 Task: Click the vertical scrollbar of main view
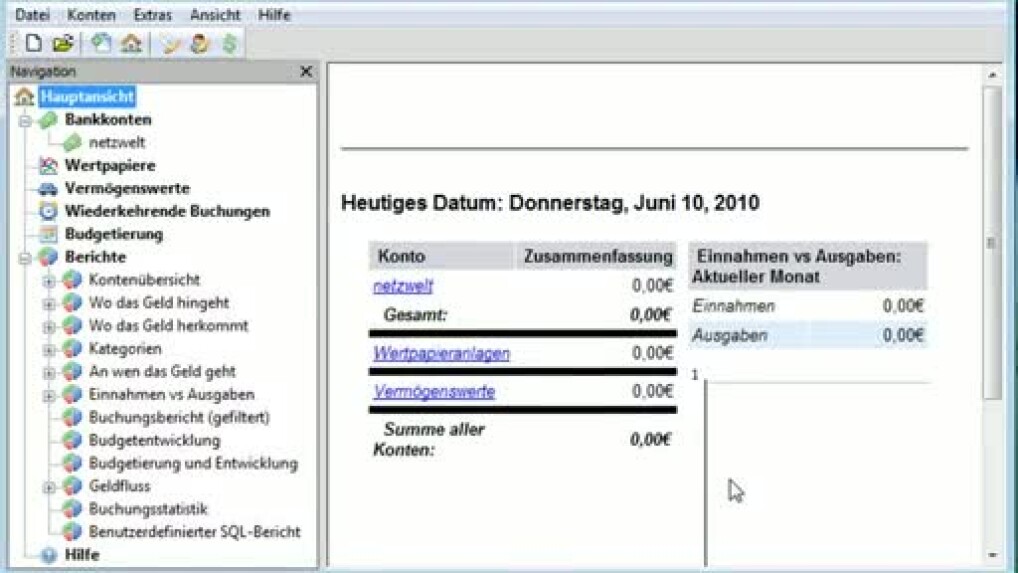992,240
